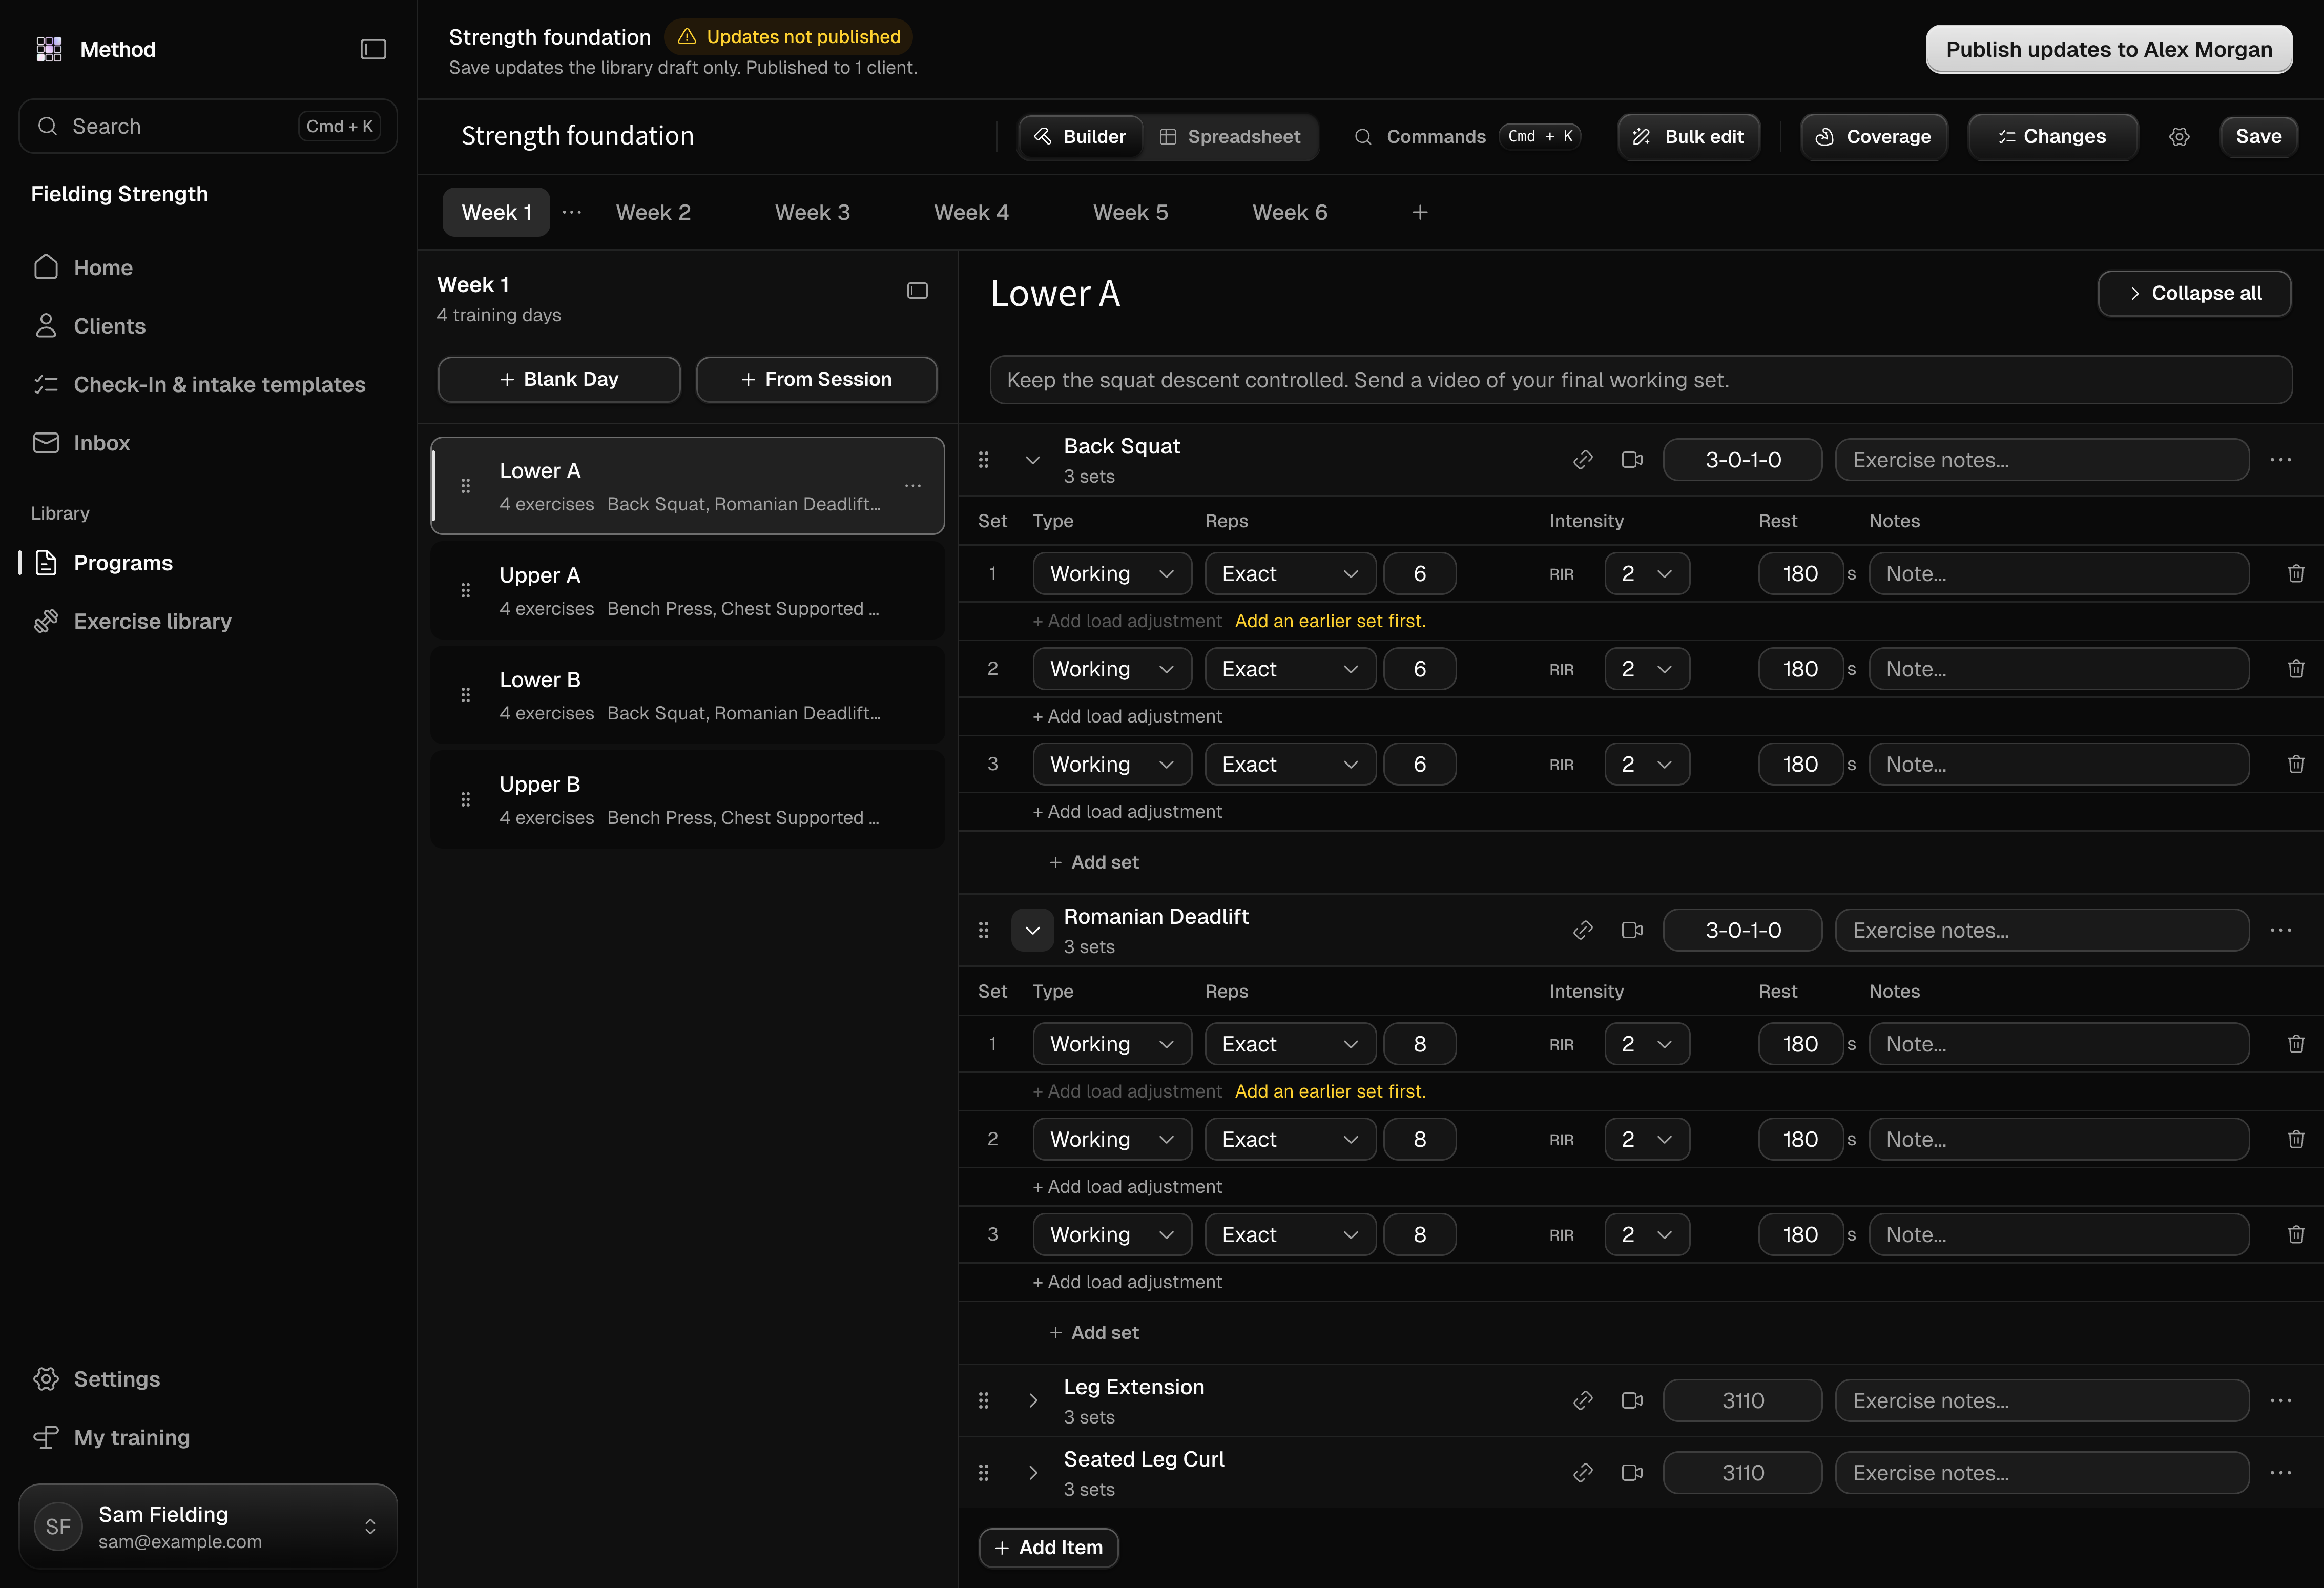Click the Upper B drag handle
The width and height of the screenshot is (2324, 1588).
click(x=465, y=799)
